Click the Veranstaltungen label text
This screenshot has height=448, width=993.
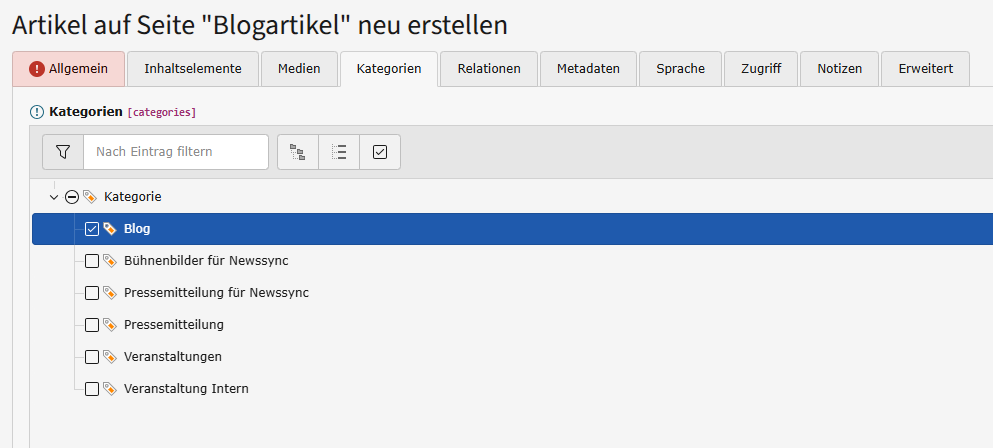pyautogui.click(x=173, y=357)
